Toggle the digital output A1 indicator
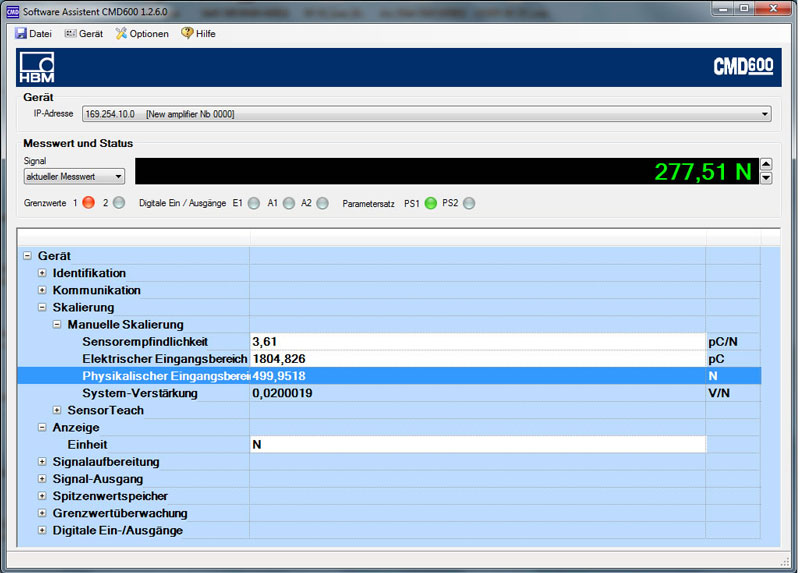 (x=289, y=203)
